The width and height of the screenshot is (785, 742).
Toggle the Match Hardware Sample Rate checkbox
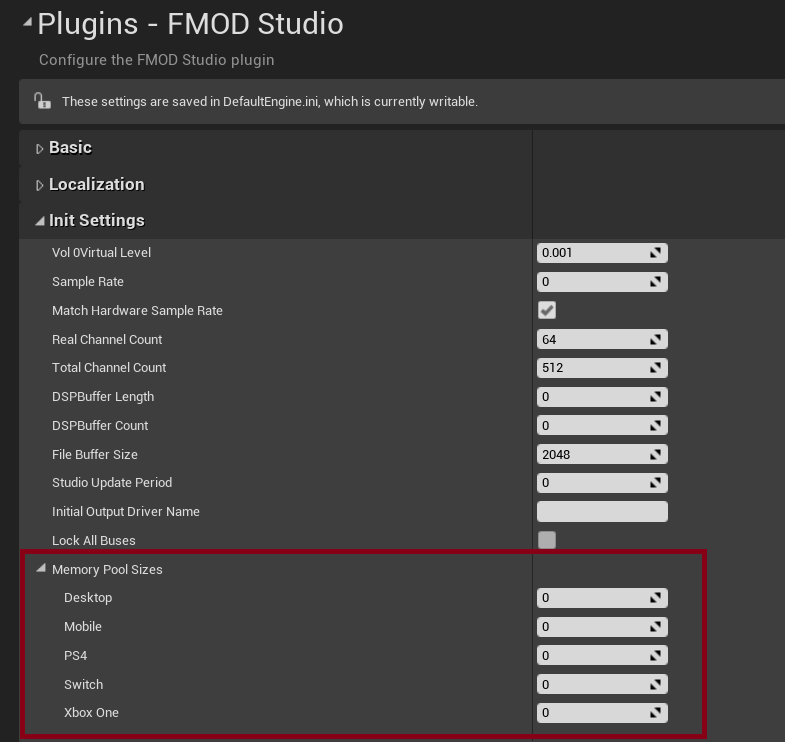[x=547, y=310]
